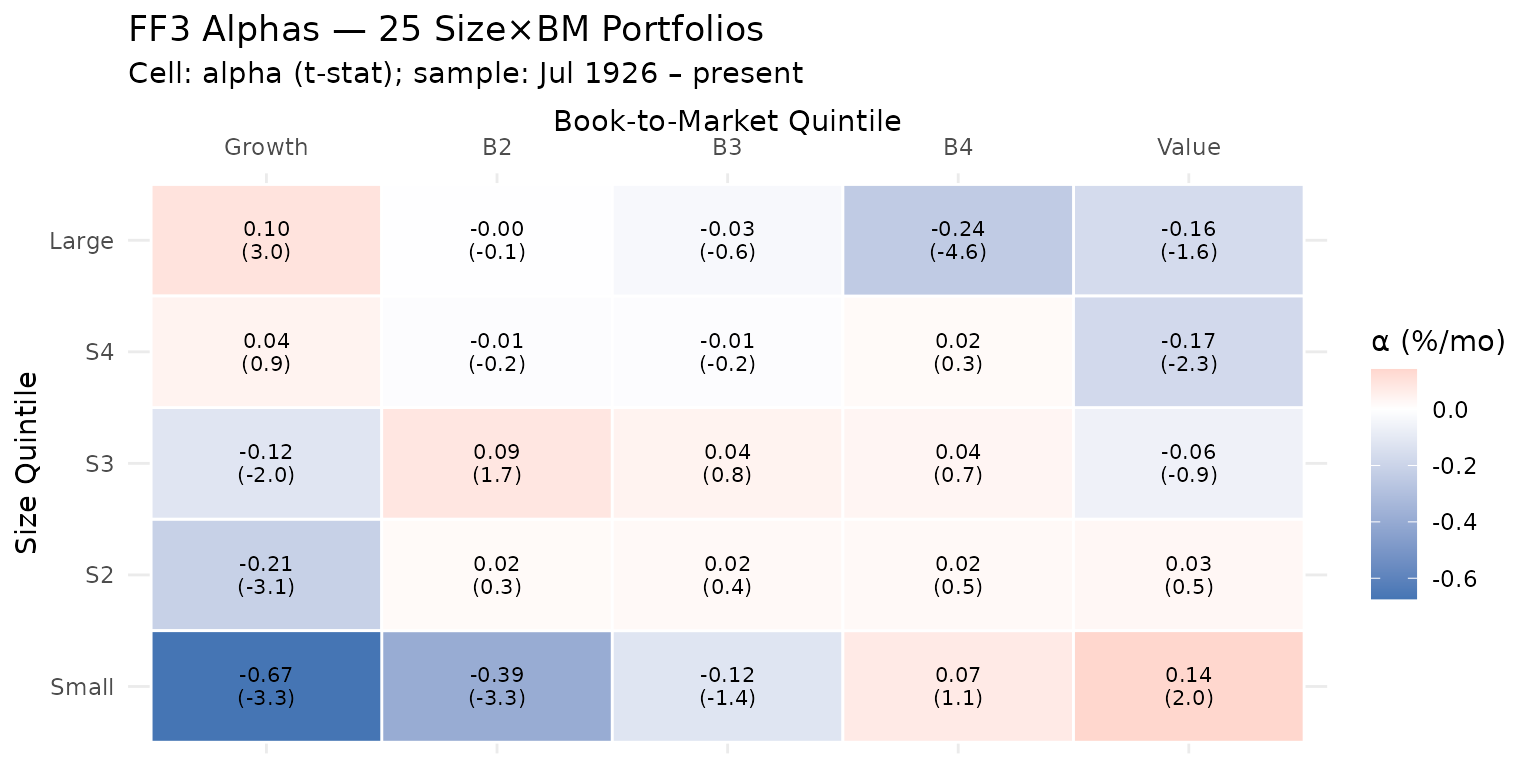This screenshot has width=1536, height=768.
Task: Select the S2 Growth cell showing -0.21
Action: 266,575
